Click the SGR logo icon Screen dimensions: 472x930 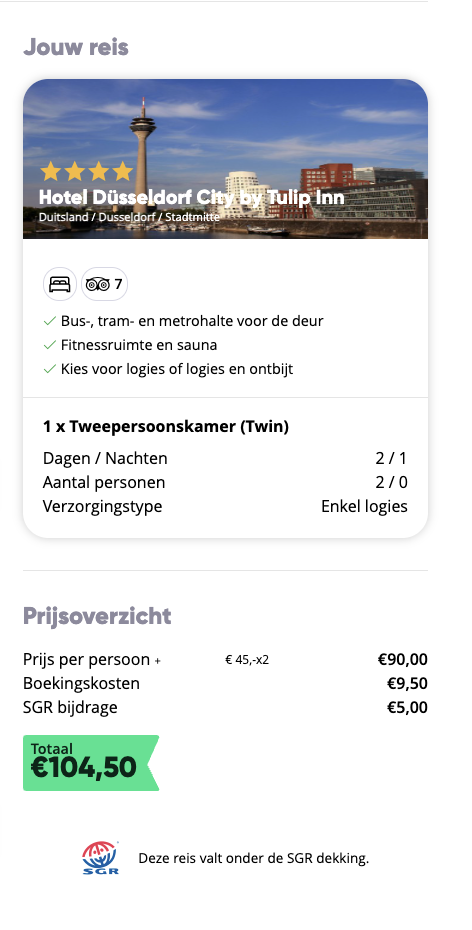click(x=100, y=858)
